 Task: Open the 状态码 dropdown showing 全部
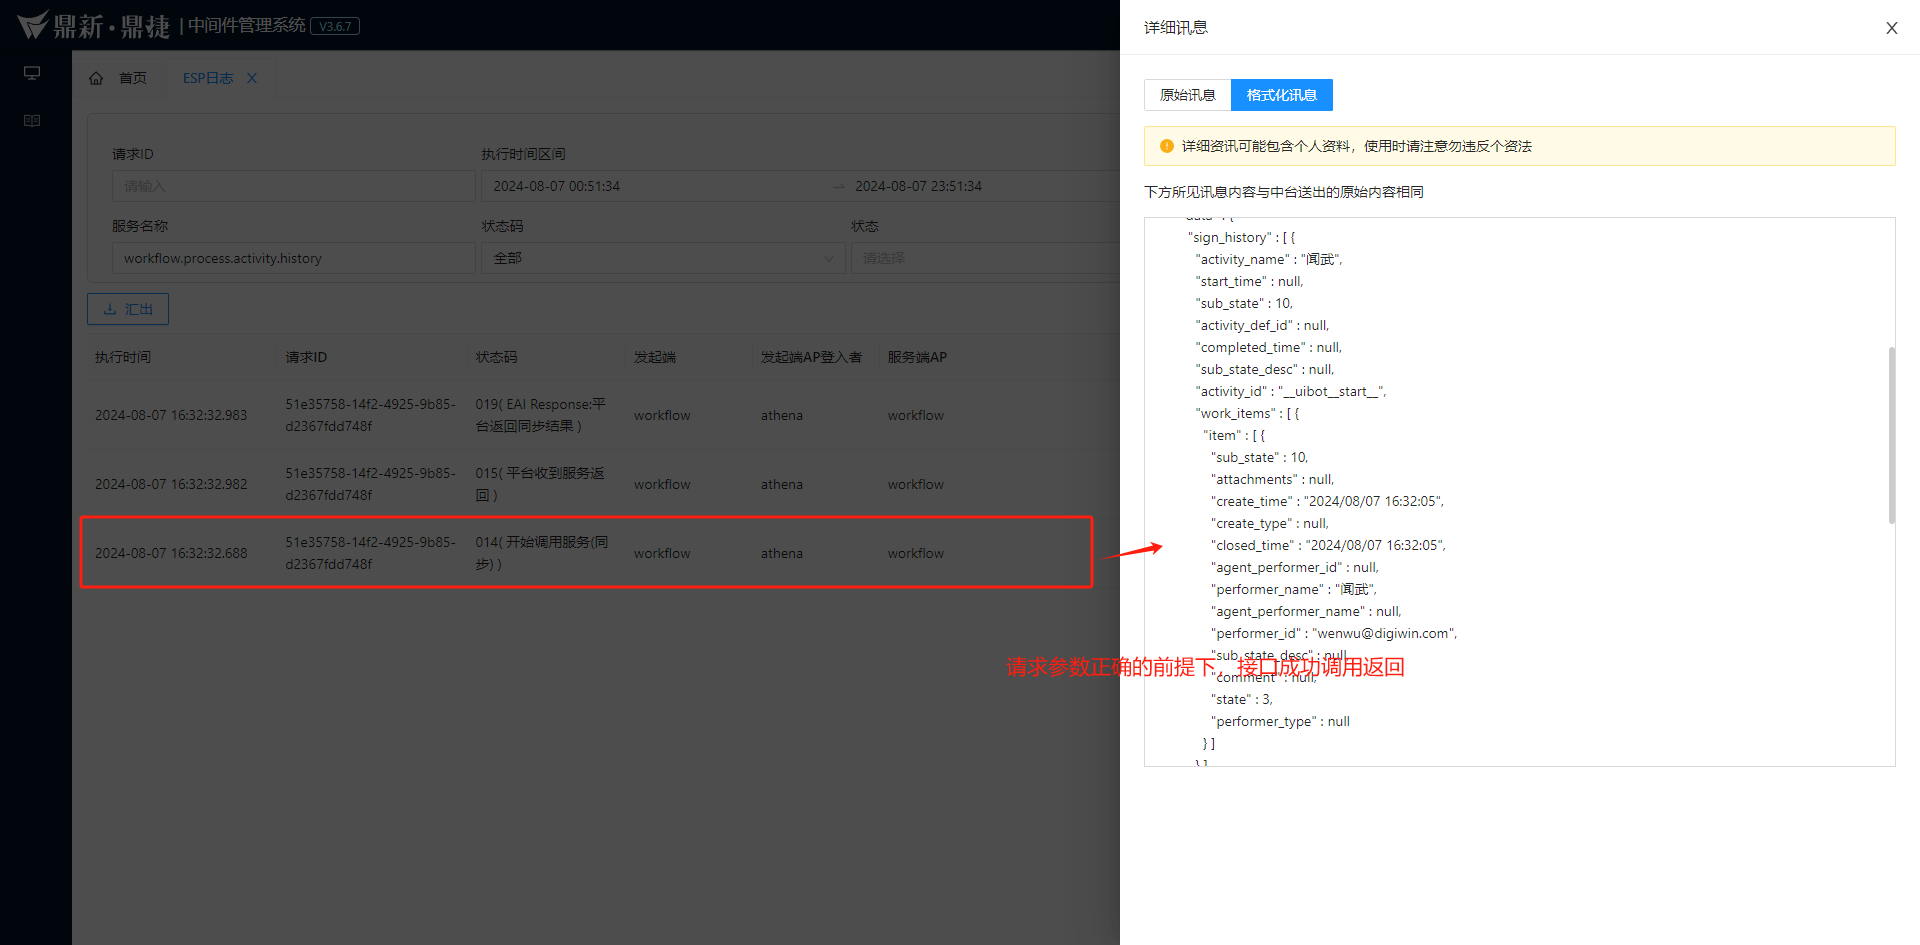(663, 258)
